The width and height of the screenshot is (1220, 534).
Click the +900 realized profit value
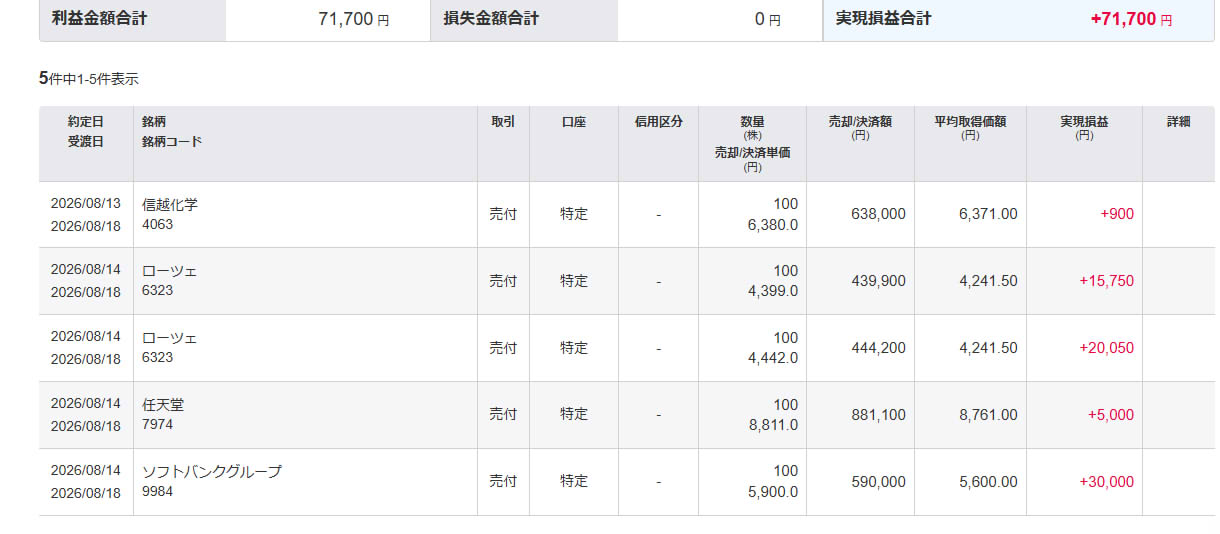pos(1115,214)
